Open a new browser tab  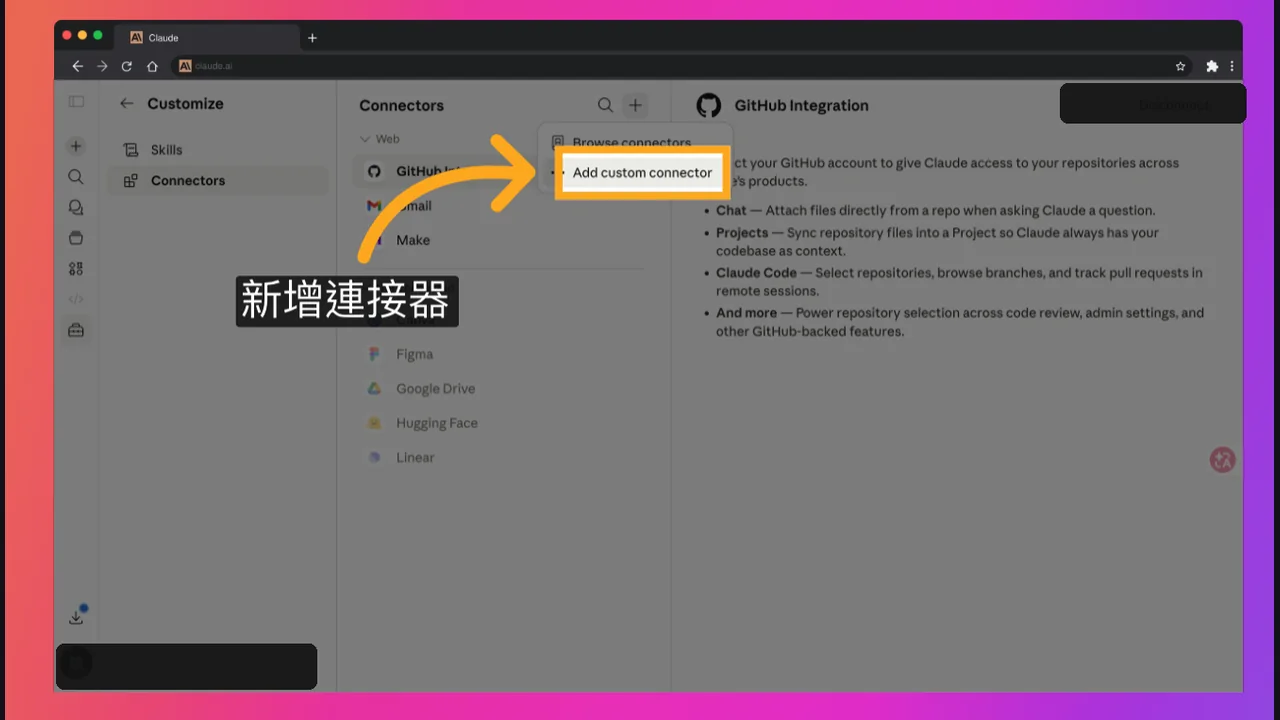click(312, 38)
